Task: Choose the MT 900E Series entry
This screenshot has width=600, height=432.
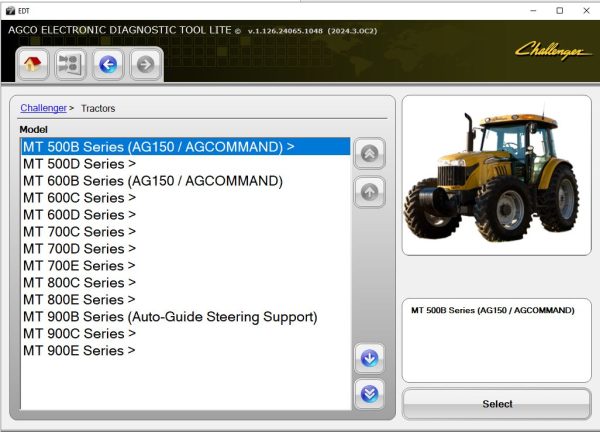Action: [x=186, y=350]
